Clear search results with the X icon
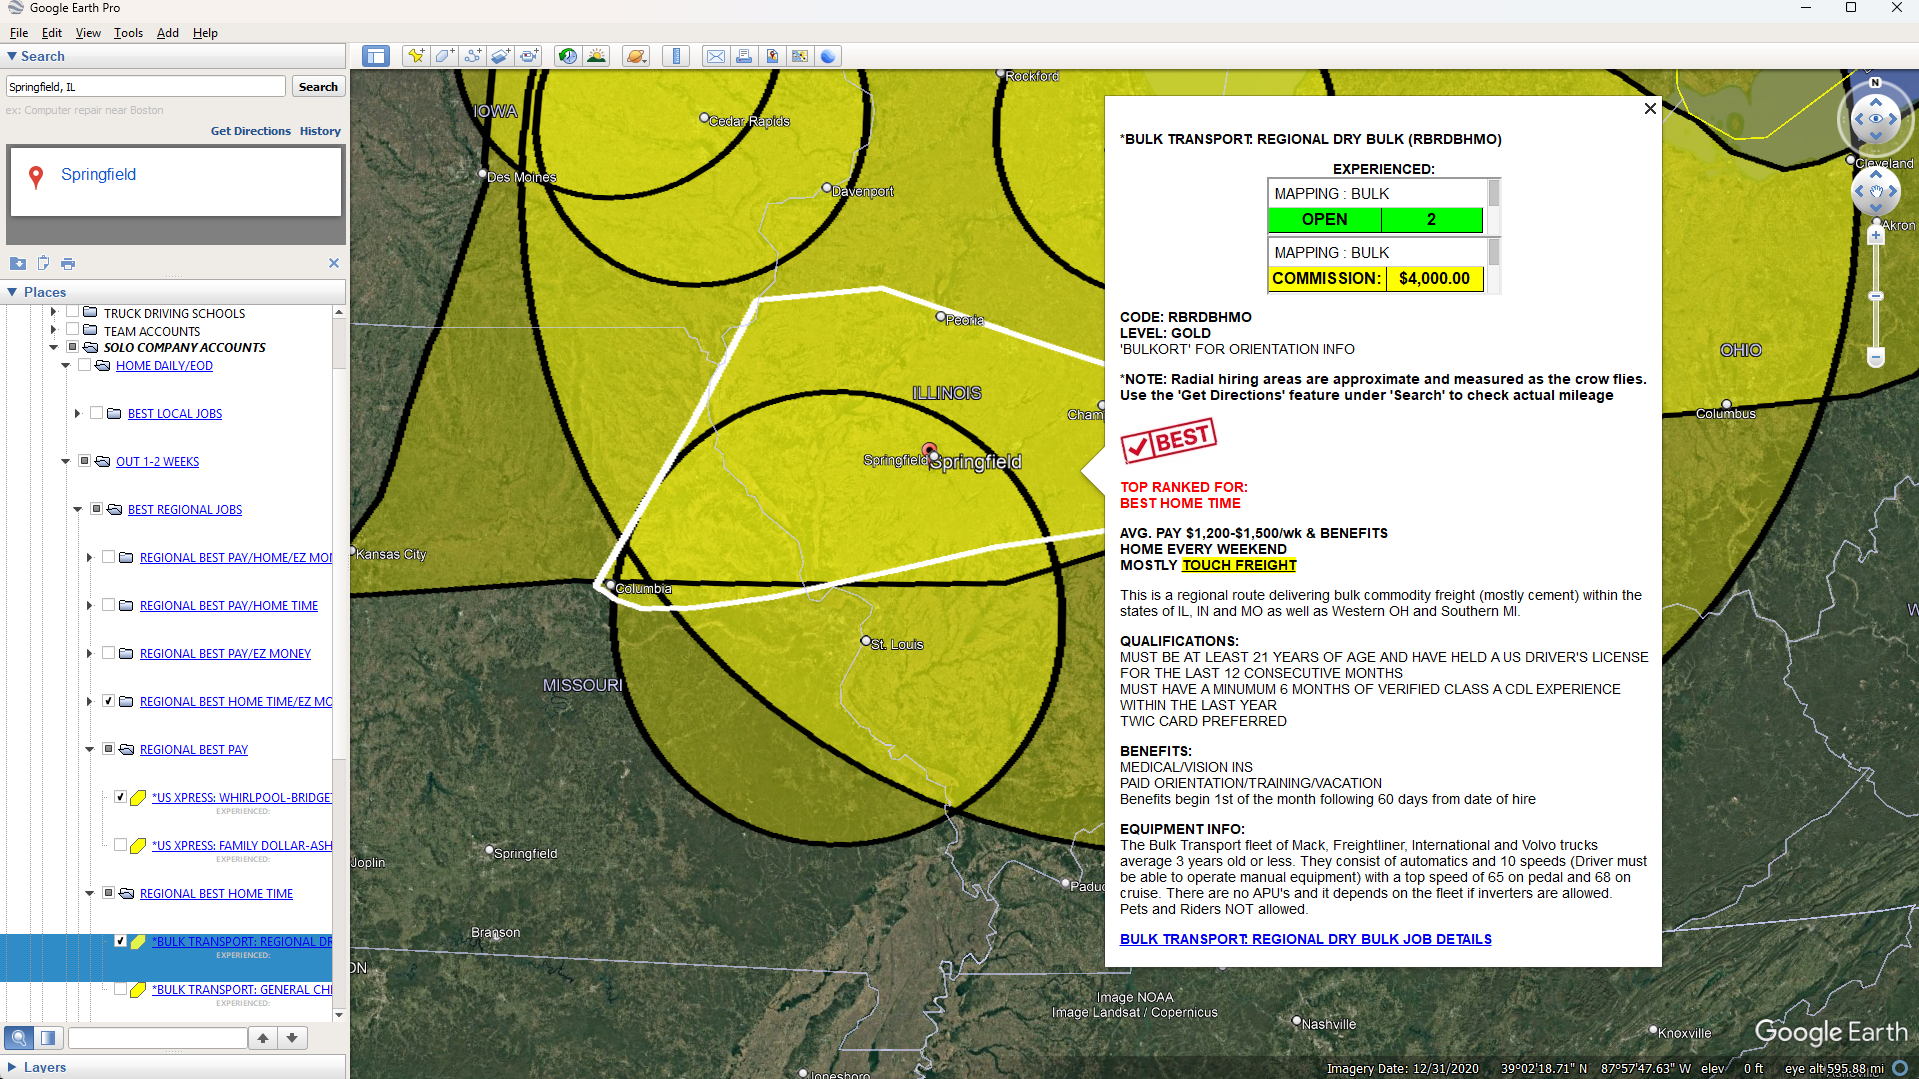Viewport: 1919px width, 1079px height. pyautogui.click(x=334, y=263)
